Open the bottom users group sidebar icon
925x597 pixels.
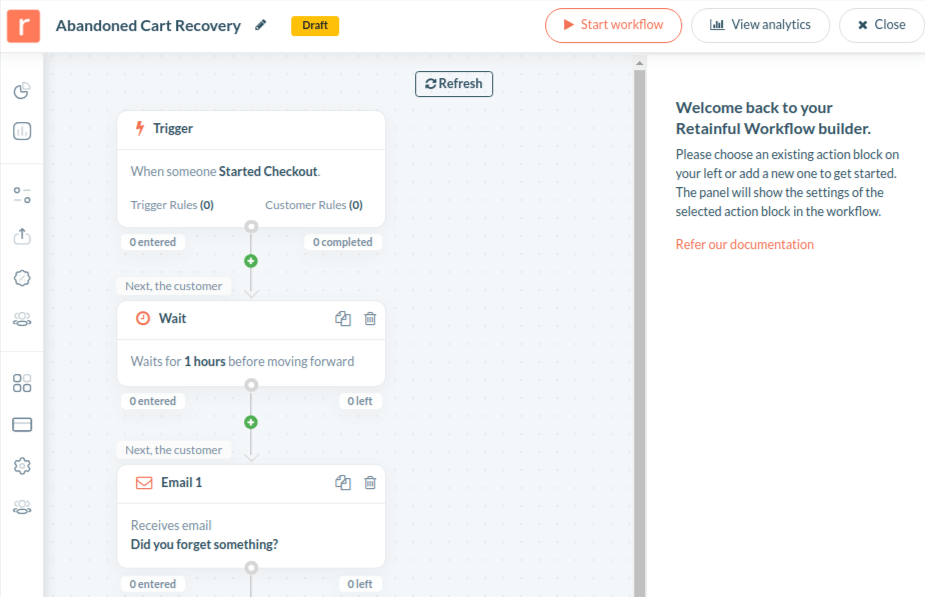22,507
